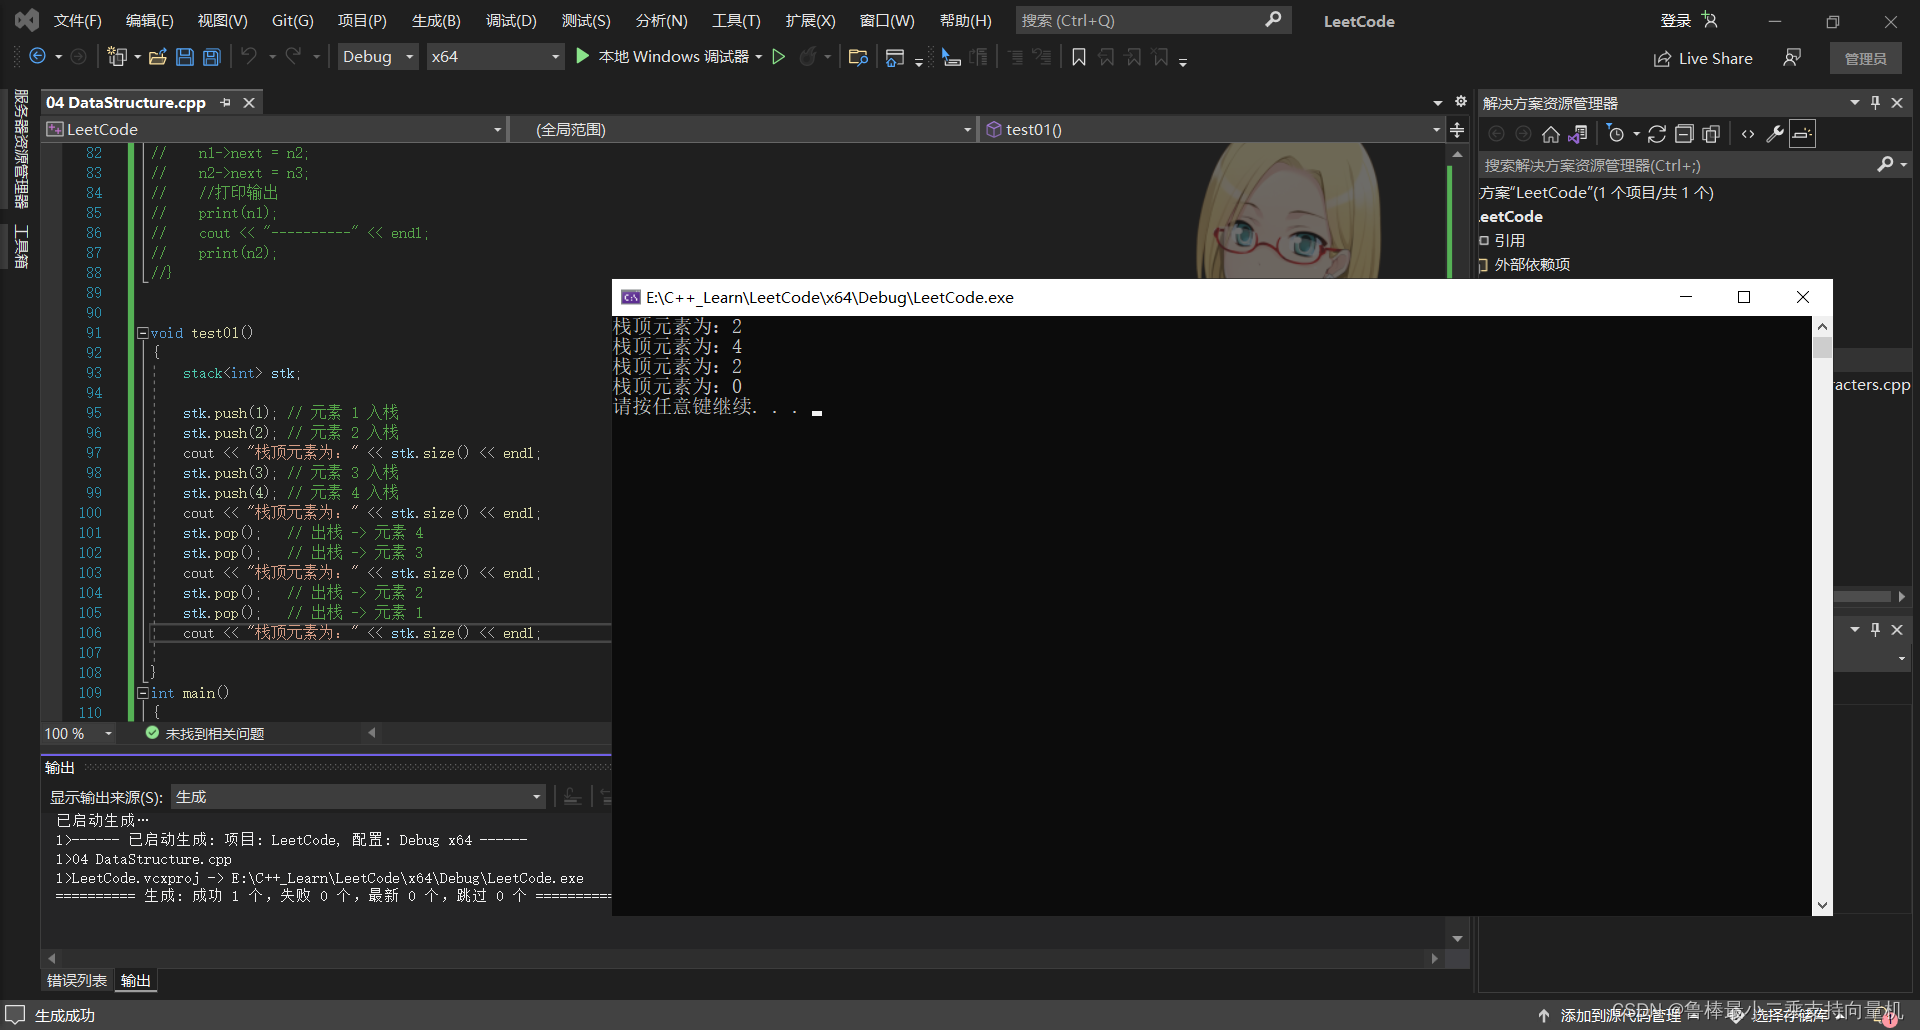Click 添加到源代码管理 in status bar
This screenshot has height=1030, width=1920.
pyautogui.click(x=1620, y=1015)
